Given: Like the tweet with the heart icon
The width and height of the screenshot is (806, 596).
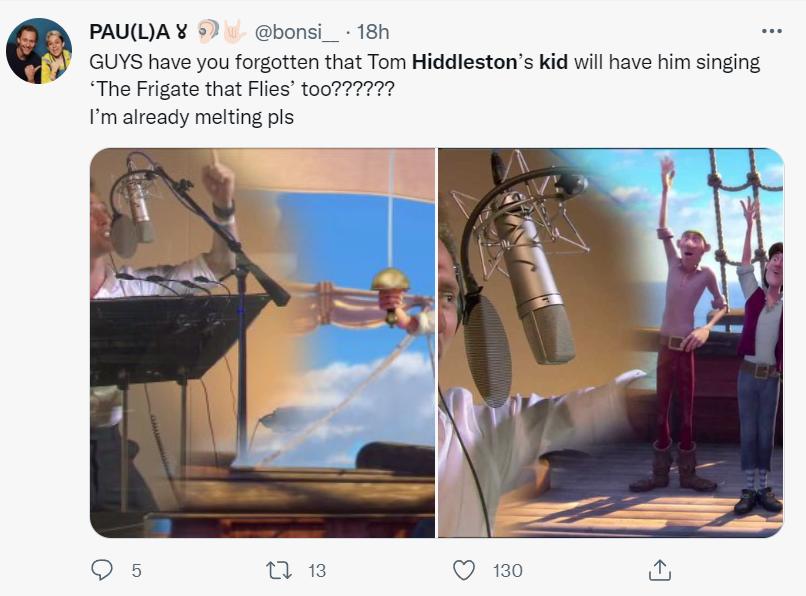Looking at the screenshot, I should pos(464,570).
